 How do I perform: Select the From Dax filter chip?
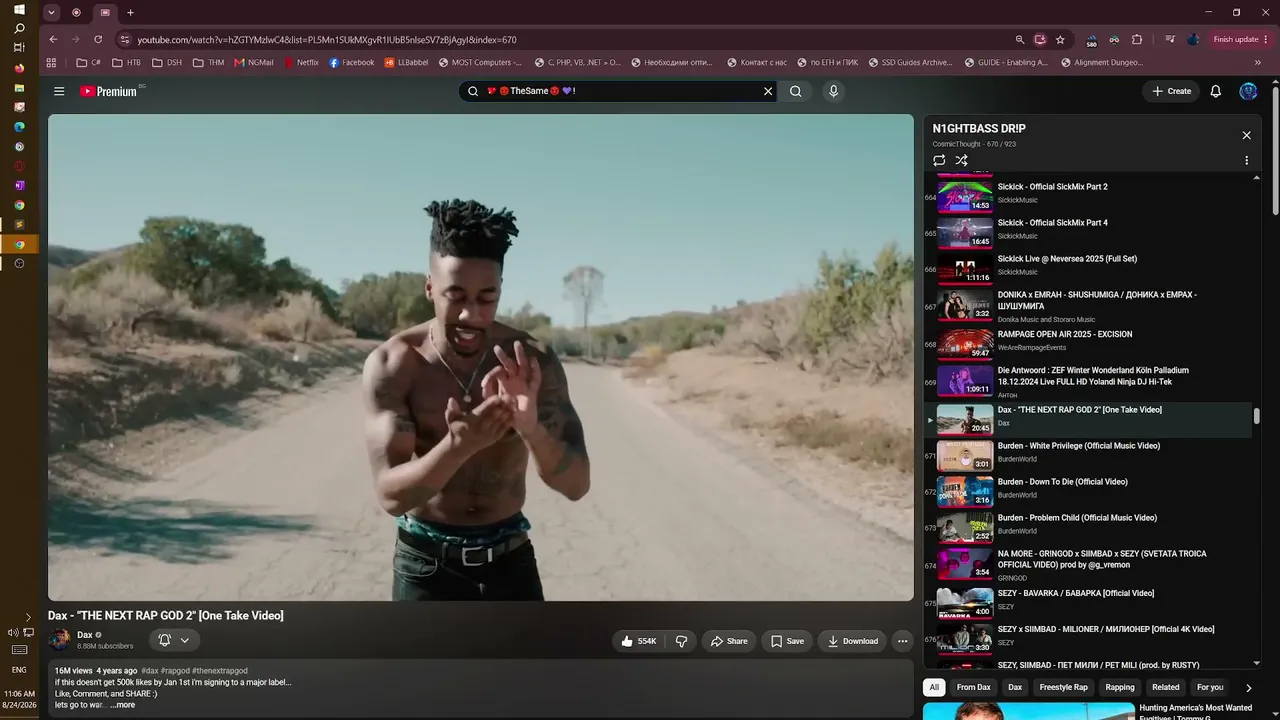[973, 687]
